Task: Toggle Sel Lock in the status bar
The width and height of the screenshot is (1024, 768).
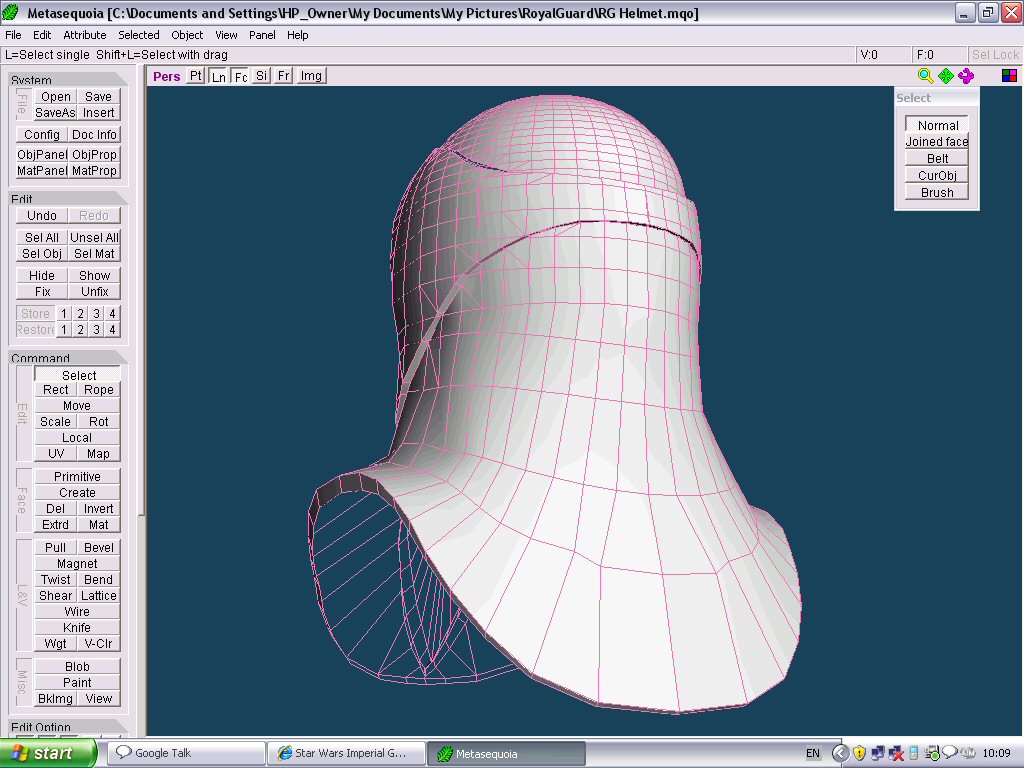Action: coord(995,55)
